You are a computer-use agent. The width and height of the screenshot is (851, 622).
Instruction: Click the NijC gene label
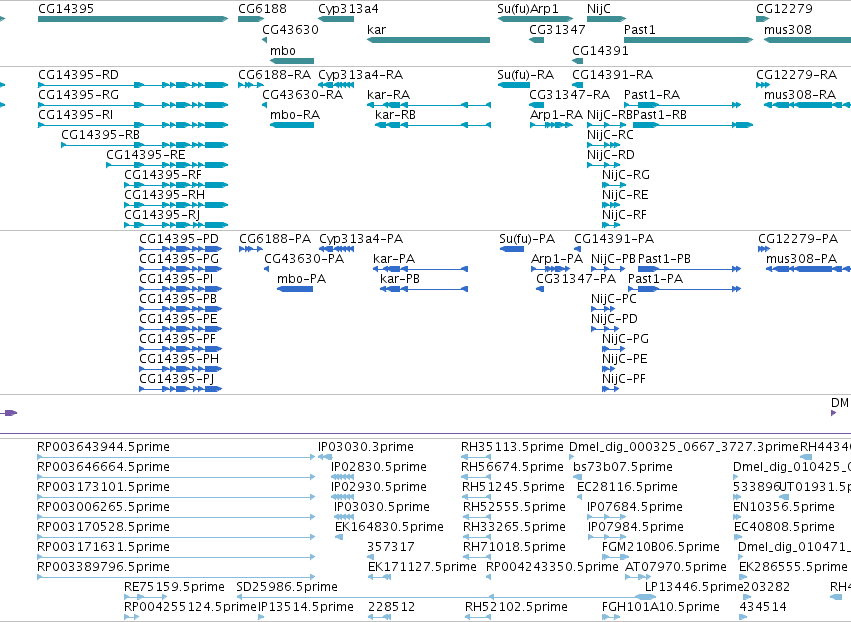pyautogui.click(x=599, y=9)
